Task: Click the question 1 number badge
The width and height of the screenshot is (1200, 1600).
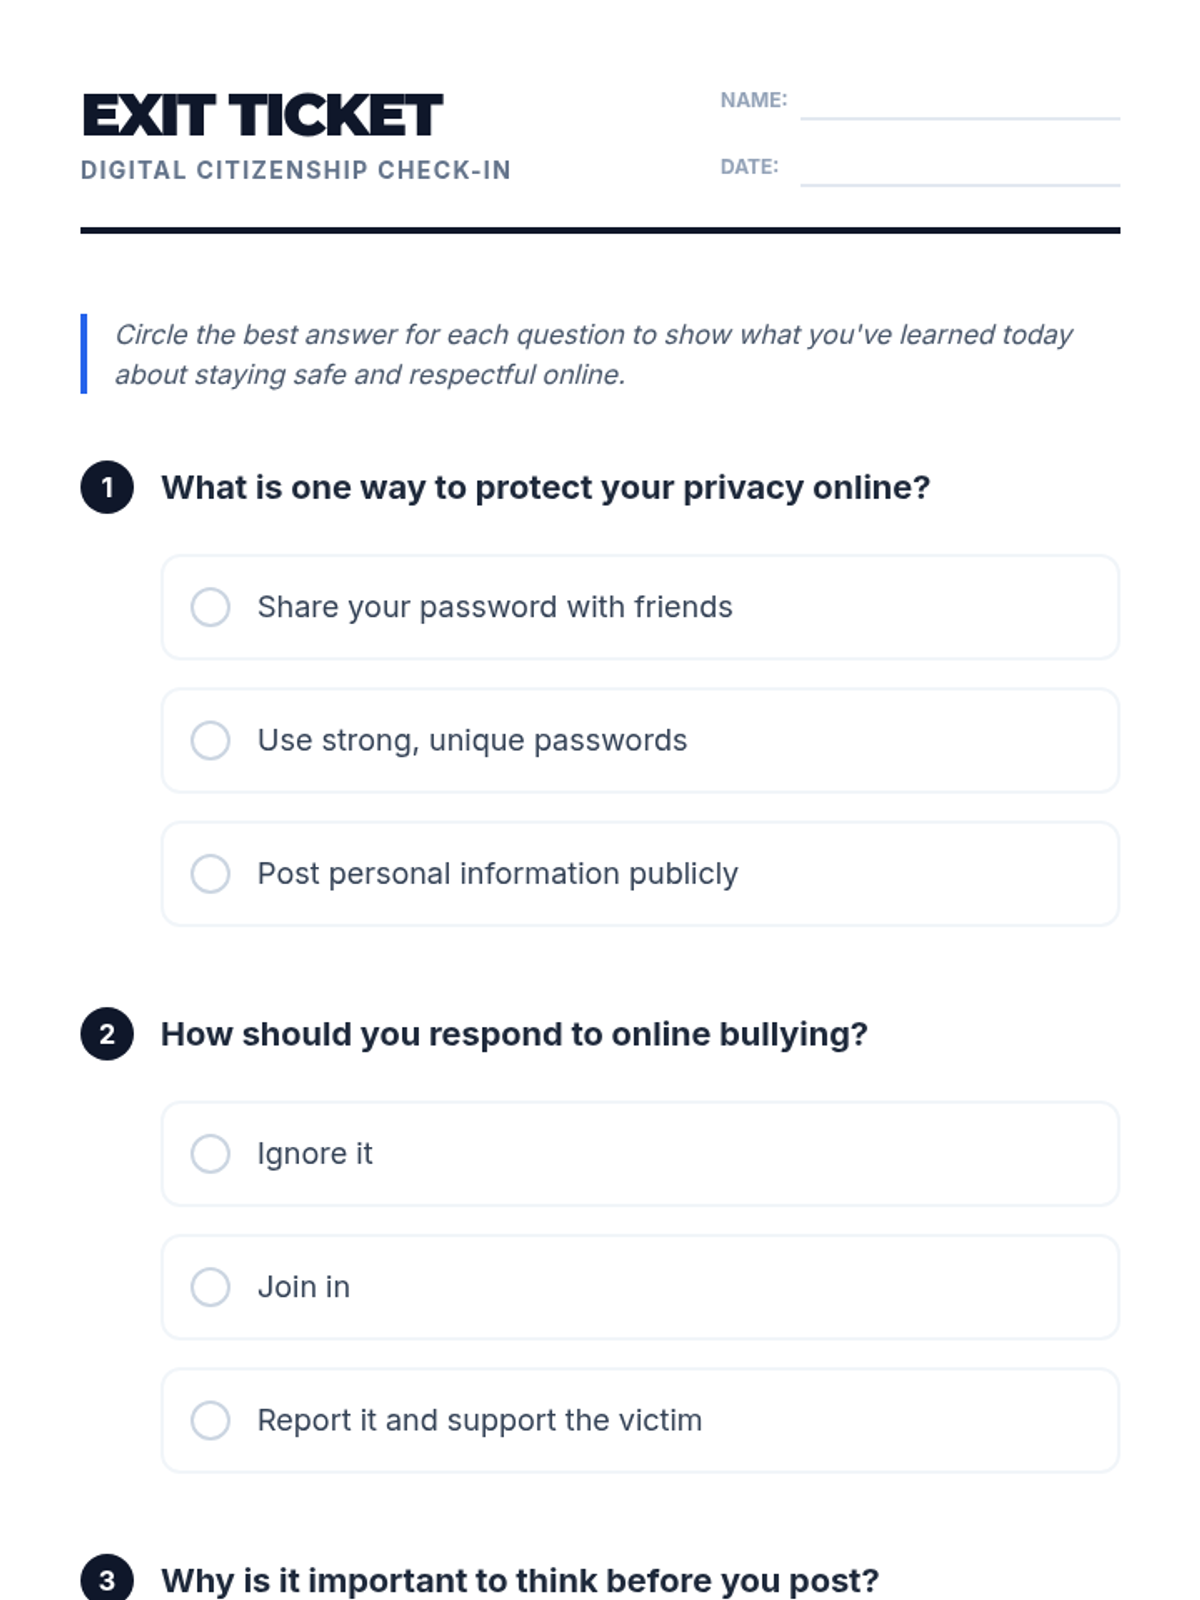Action: point(107,488)
